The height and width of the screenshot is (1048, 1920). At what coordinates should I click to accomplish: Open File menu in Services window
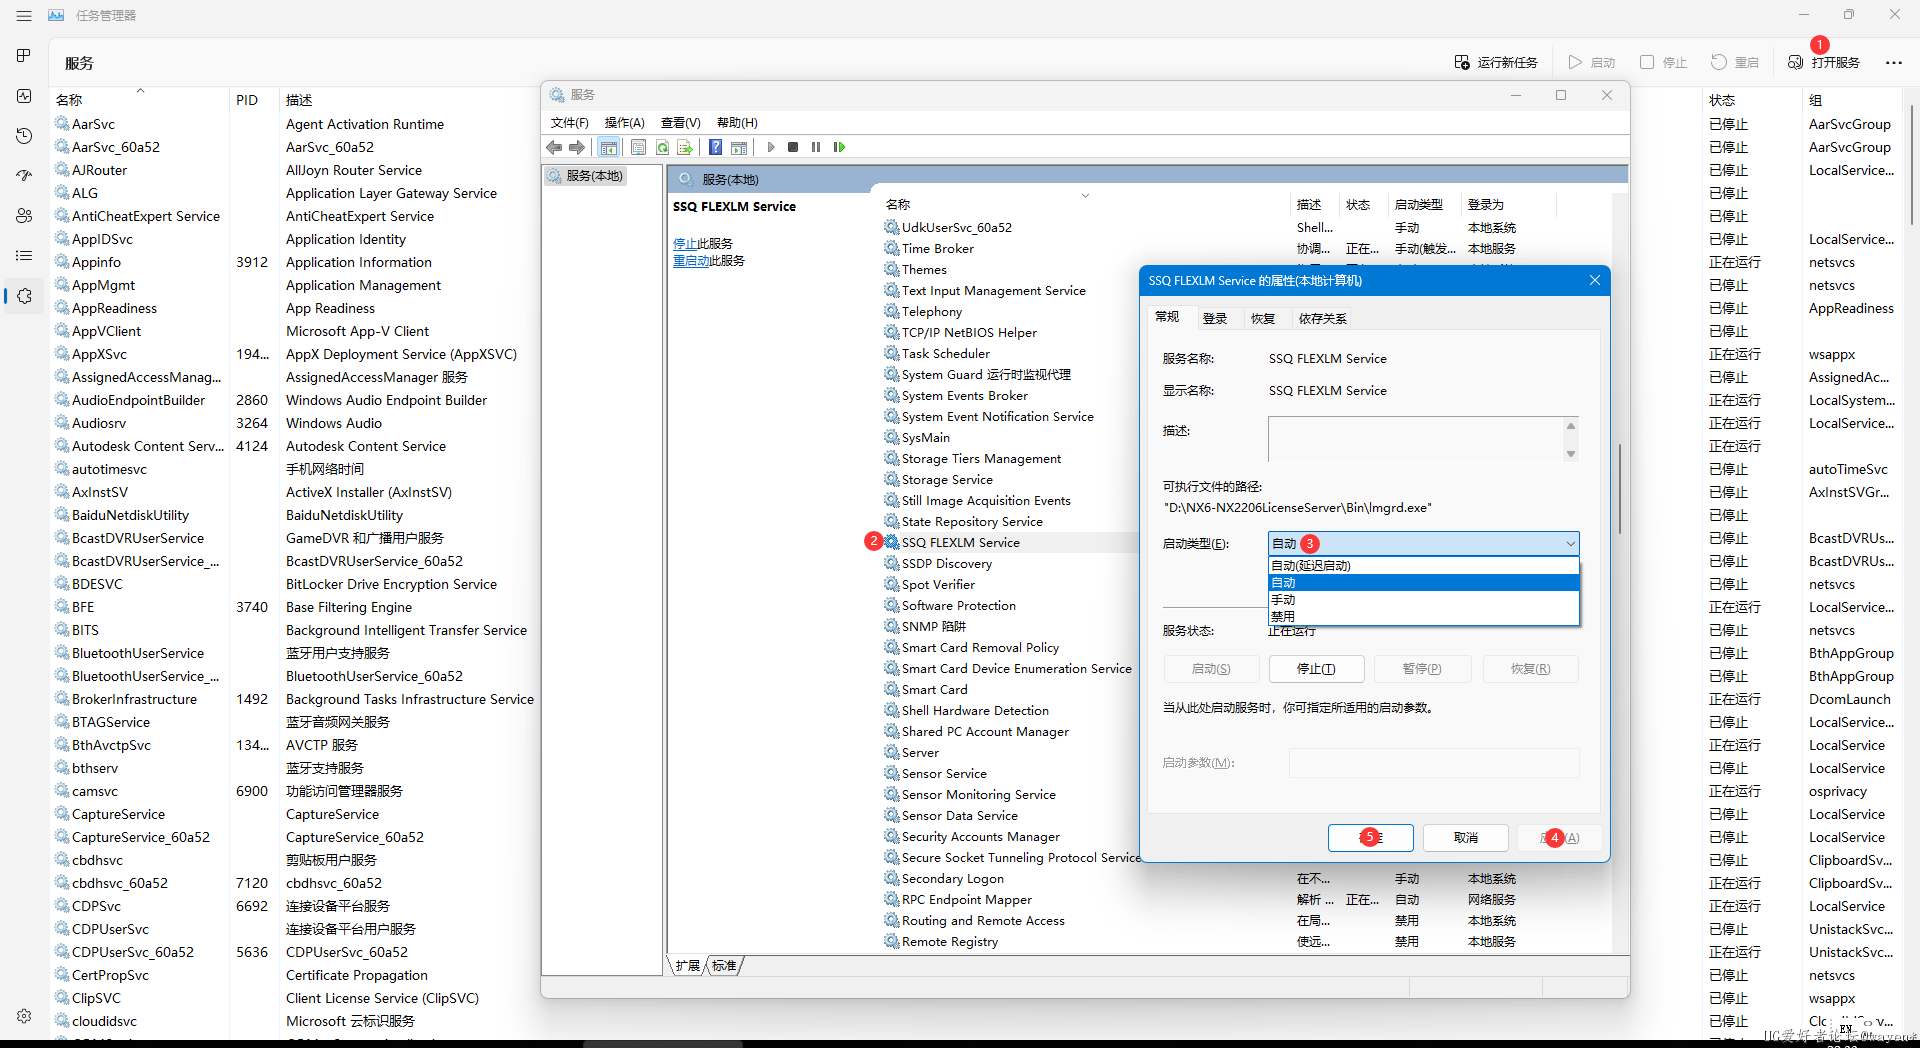[570, 122]
